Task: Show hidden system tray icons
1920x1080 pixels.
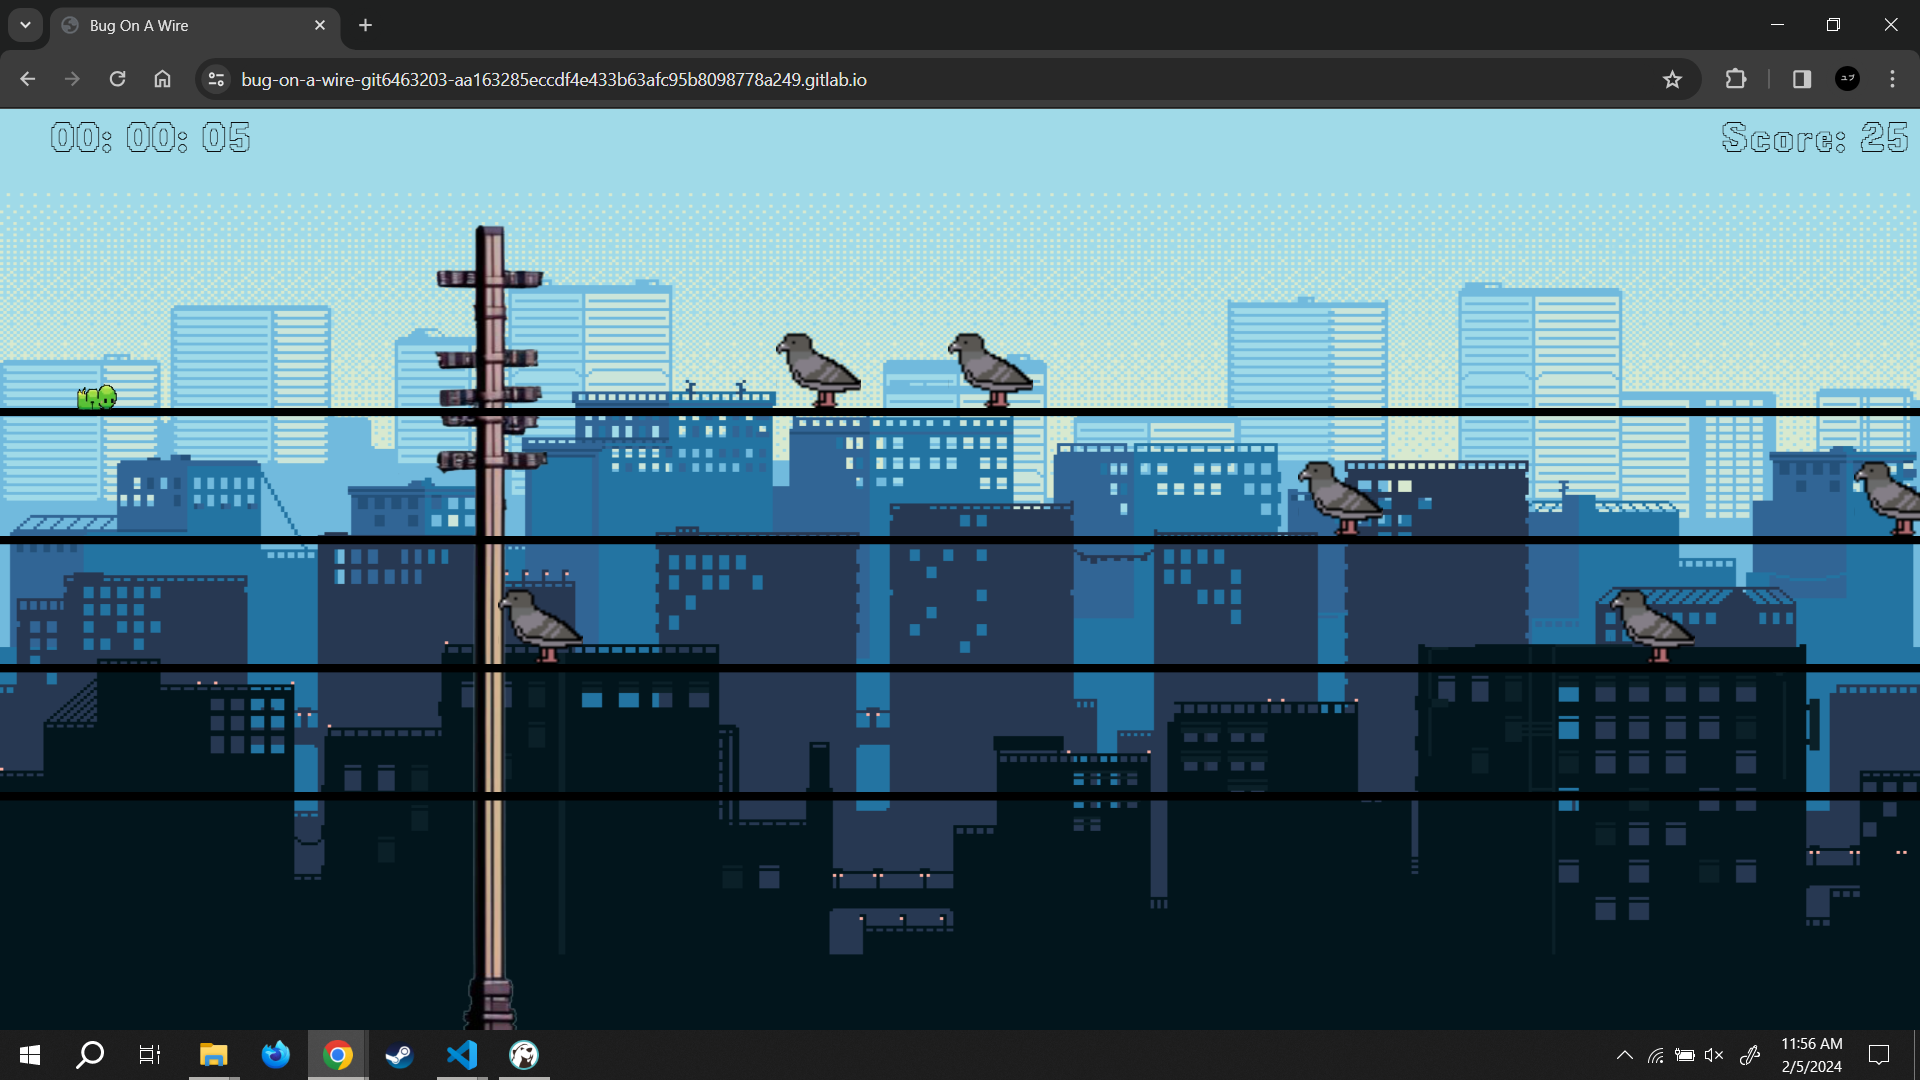Action: coord(1624,1055)
